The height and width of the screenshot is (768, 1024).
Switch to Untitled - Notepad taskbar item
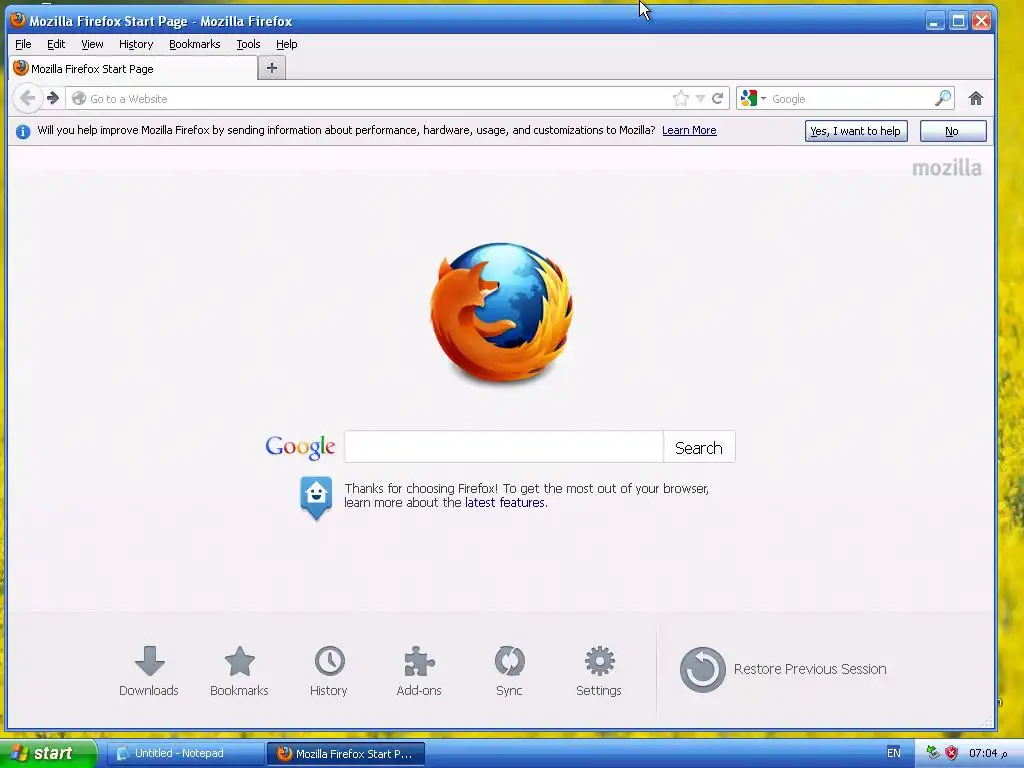185,754
